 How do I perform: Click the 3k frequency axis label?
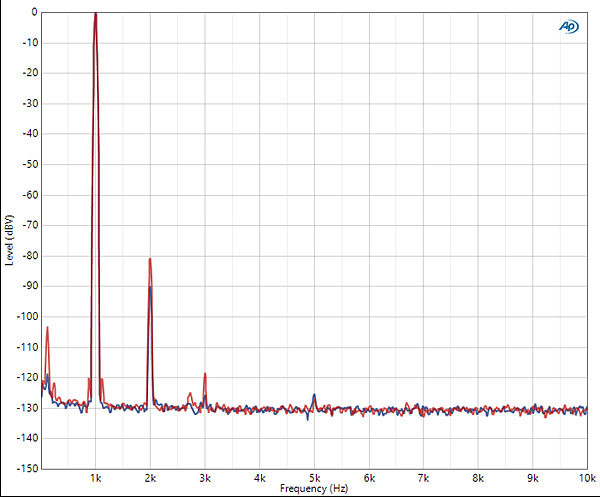205,478
